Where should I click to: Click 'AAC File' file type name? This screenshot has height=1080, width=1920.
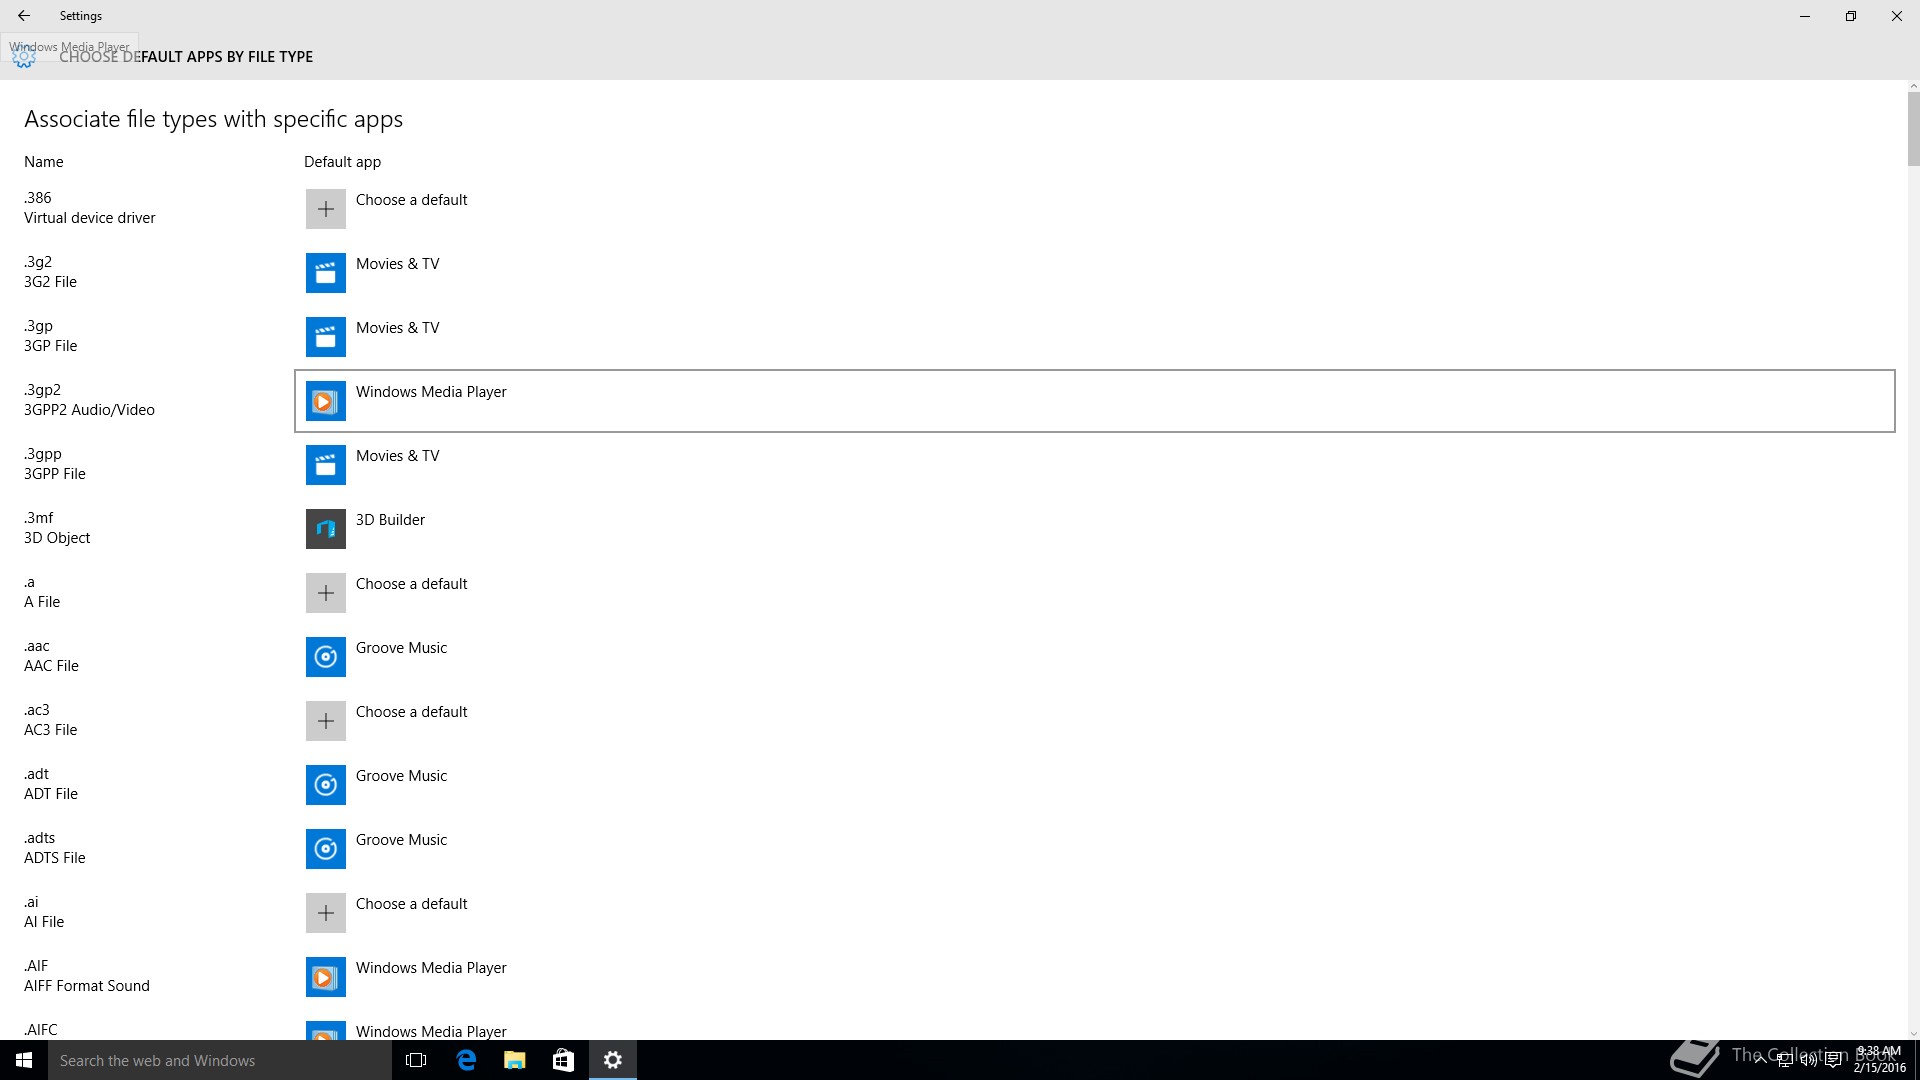click(x=51, y=666)
